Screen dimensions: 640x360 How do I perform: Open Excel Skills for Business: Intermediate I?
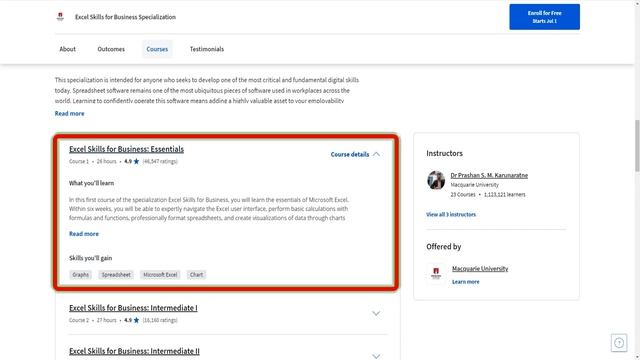click(x=133, y=308)
